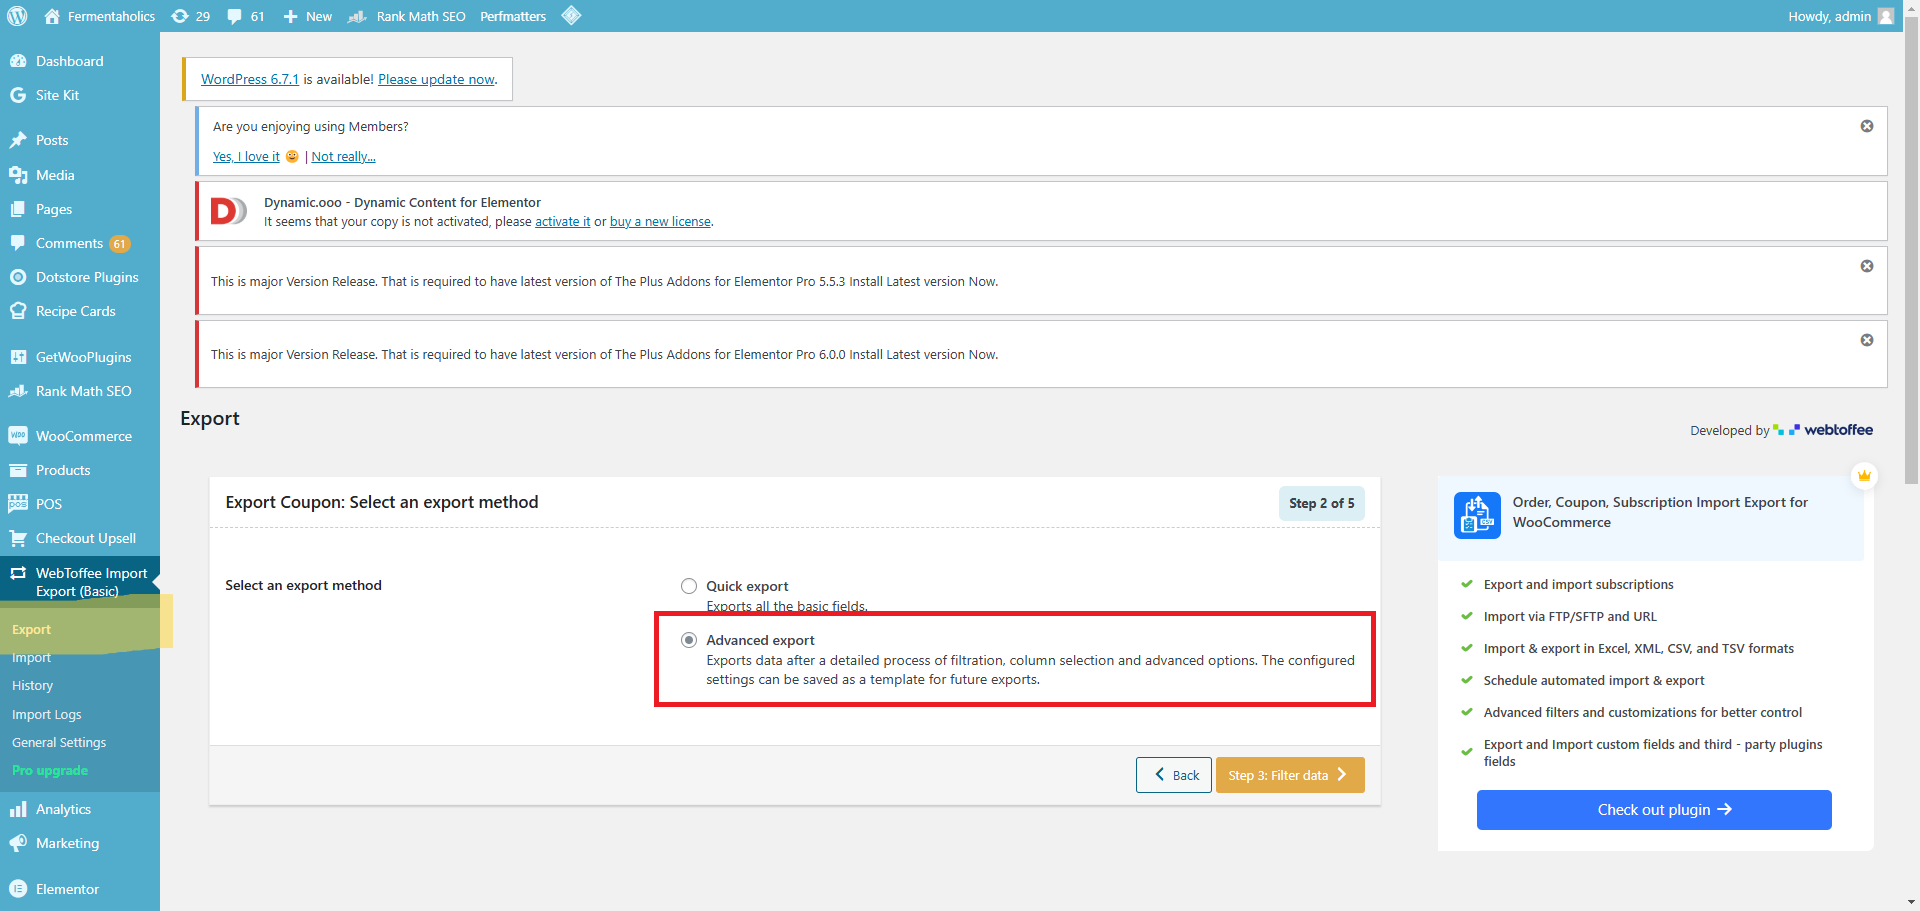Click the Fermentaholics site home icon
The image size is (1920, 911).
click(52, 16)
